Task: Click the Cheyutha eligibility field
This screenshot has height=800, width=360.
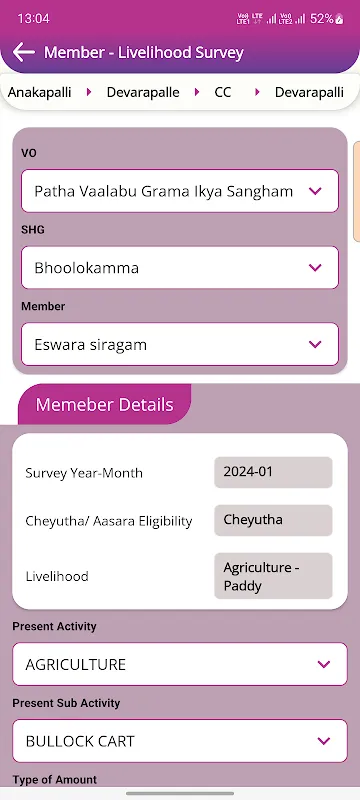Action: pos(273,520)
